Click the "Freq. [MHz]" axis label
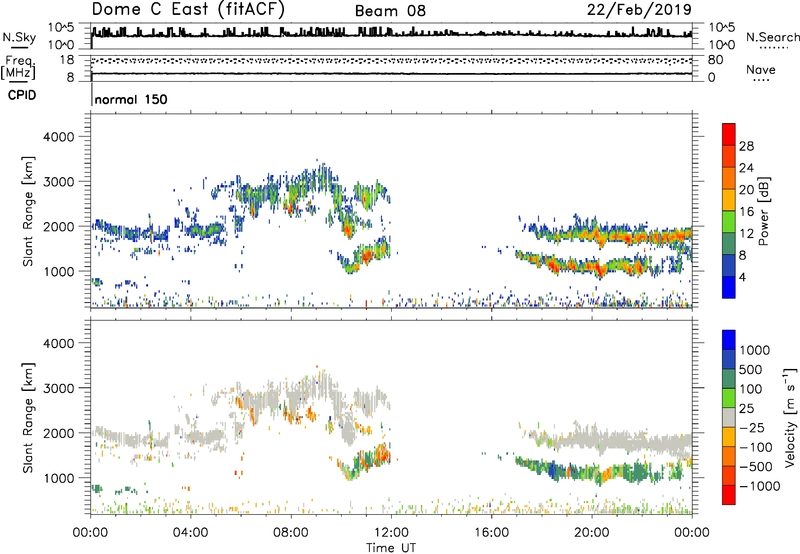 pos(18,68)
